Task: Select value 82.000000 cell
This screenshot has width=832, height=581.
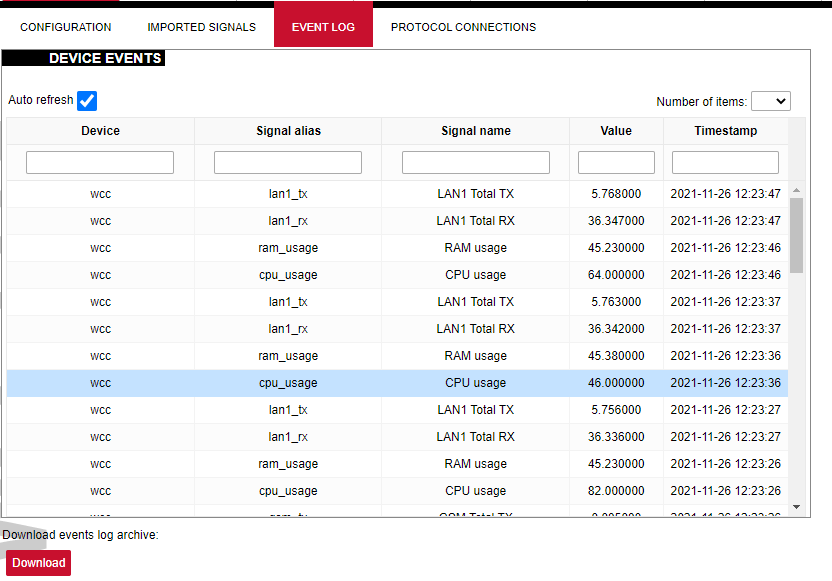Action: (616, 491)
